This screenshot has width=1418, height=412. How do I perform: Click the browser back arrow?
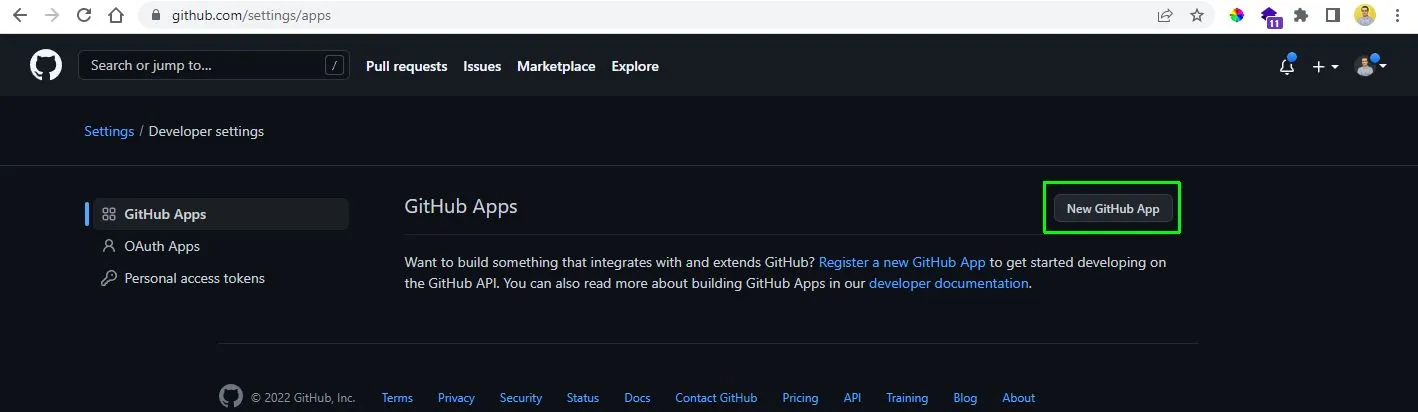tap(20, 16)
